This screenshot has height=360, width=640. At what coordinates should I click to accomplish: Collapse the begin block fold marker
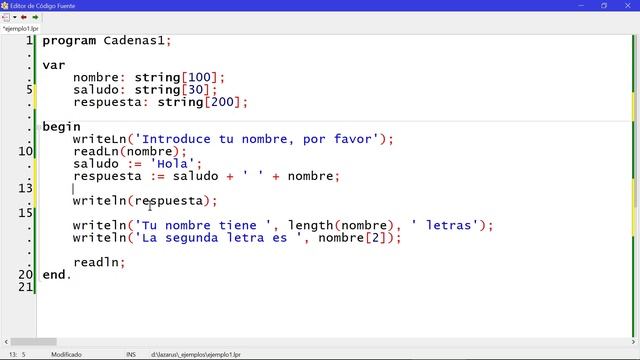tap(39, 127)
